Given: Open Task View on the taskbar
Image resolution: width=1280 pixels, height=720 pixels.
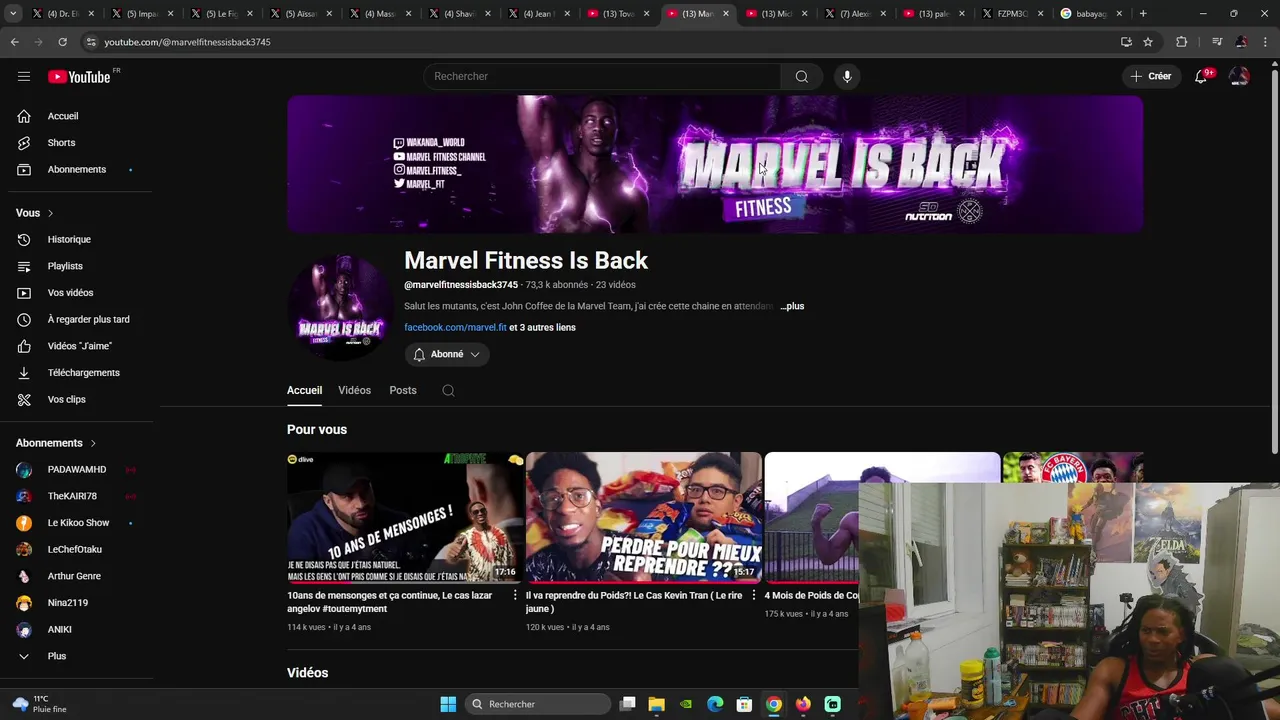Looking at the screenshot, I should click(x=627, y=704).
